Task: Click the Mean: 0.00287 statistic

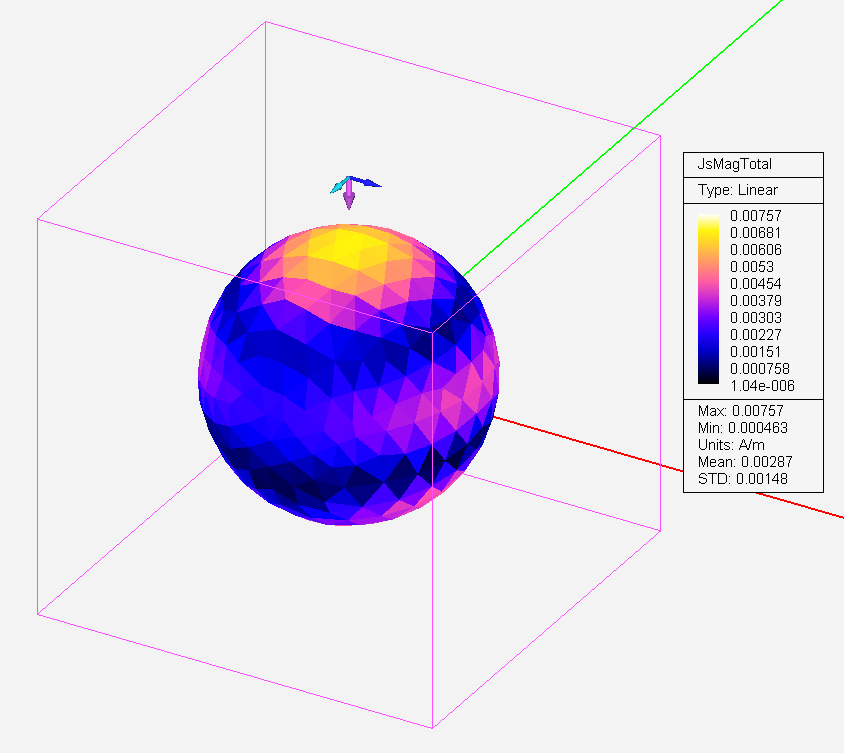Action: pyautogui.click(x=745, y=462)
